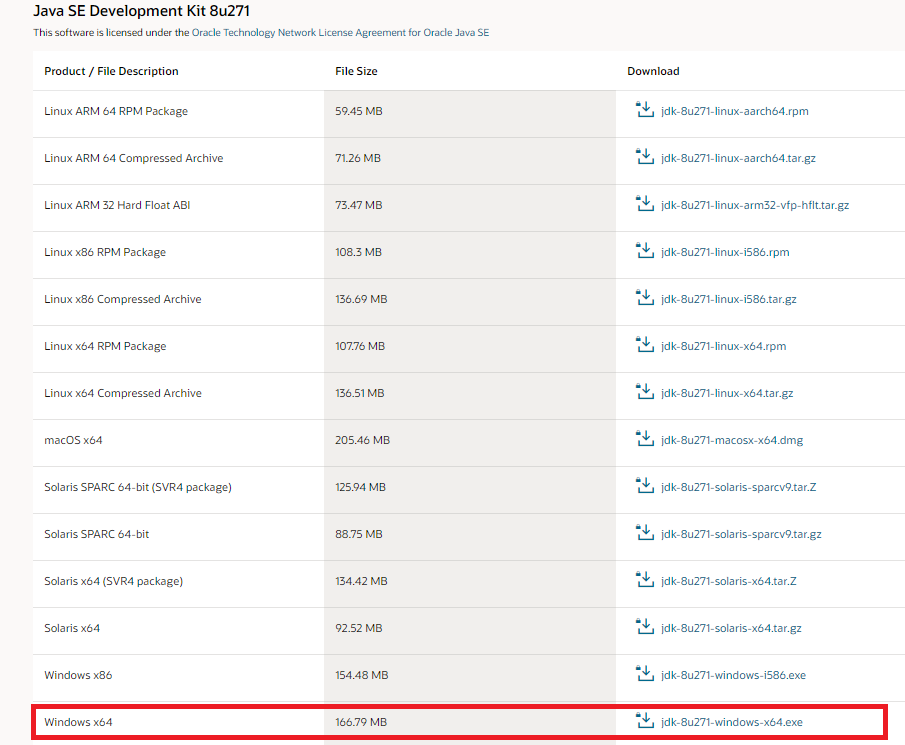Download jdk-8u271-linux-i586.tar.gz link

click(728, 299)
